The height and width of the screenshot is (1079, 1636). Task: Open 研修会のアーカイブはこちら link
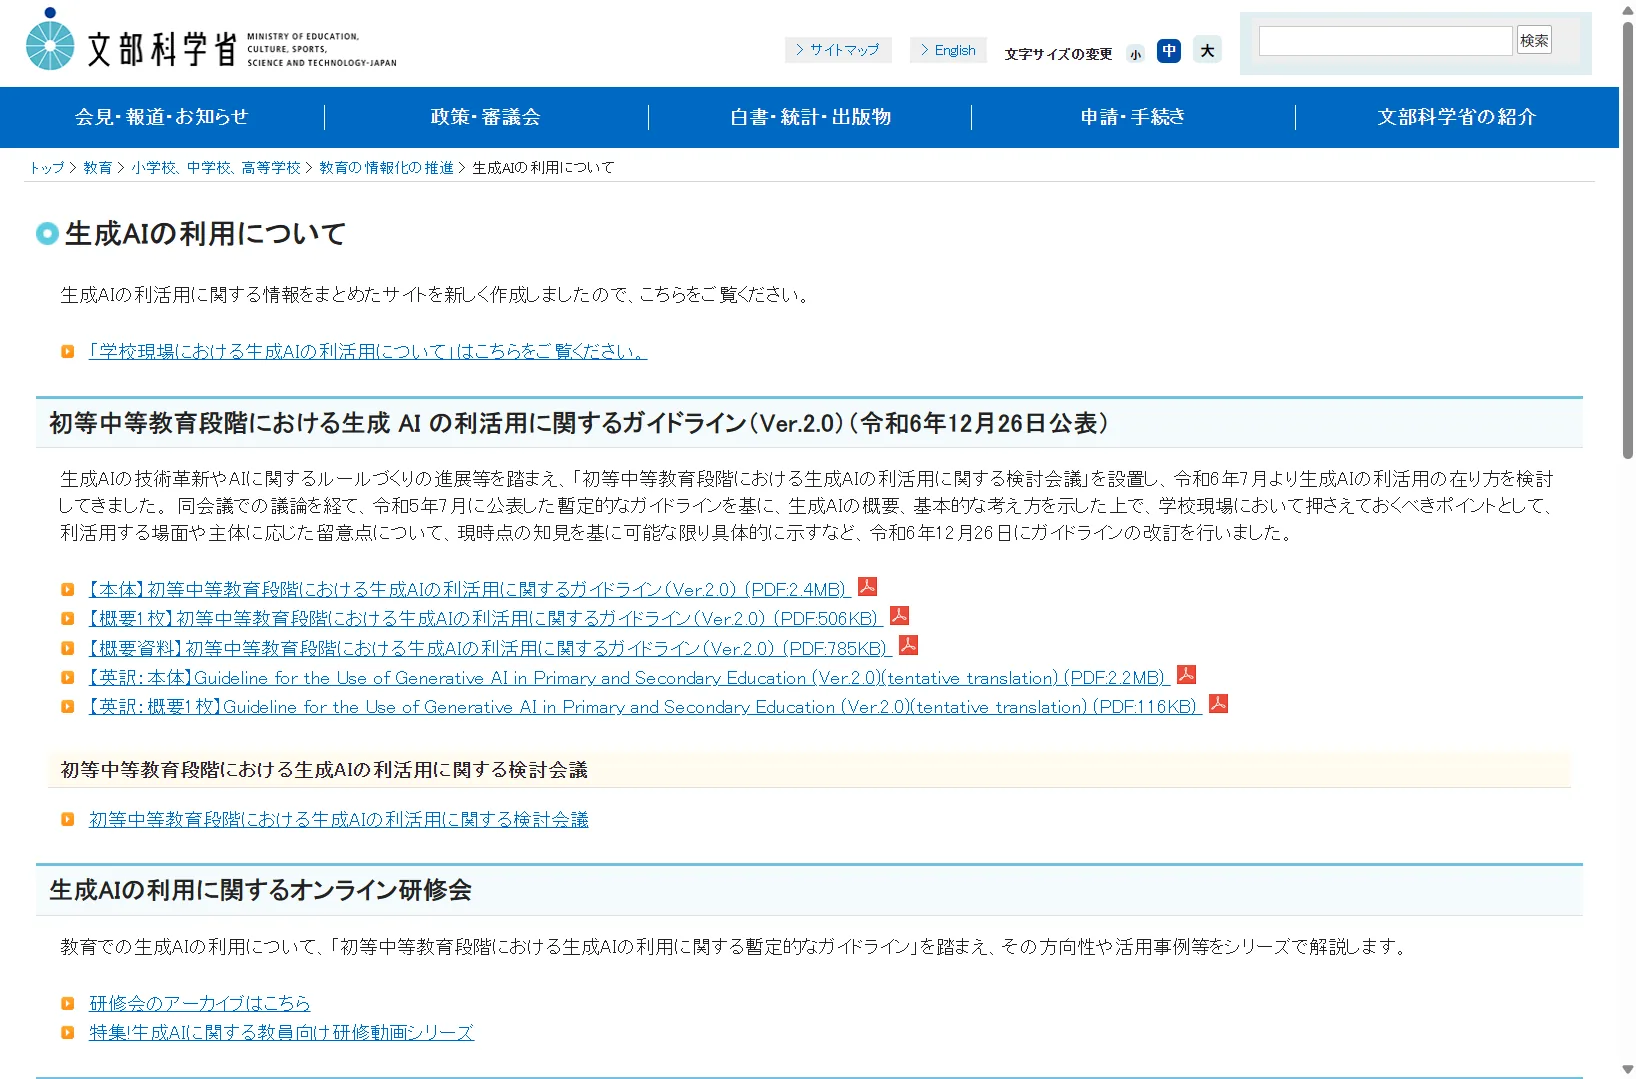[x=200, y=1004]
